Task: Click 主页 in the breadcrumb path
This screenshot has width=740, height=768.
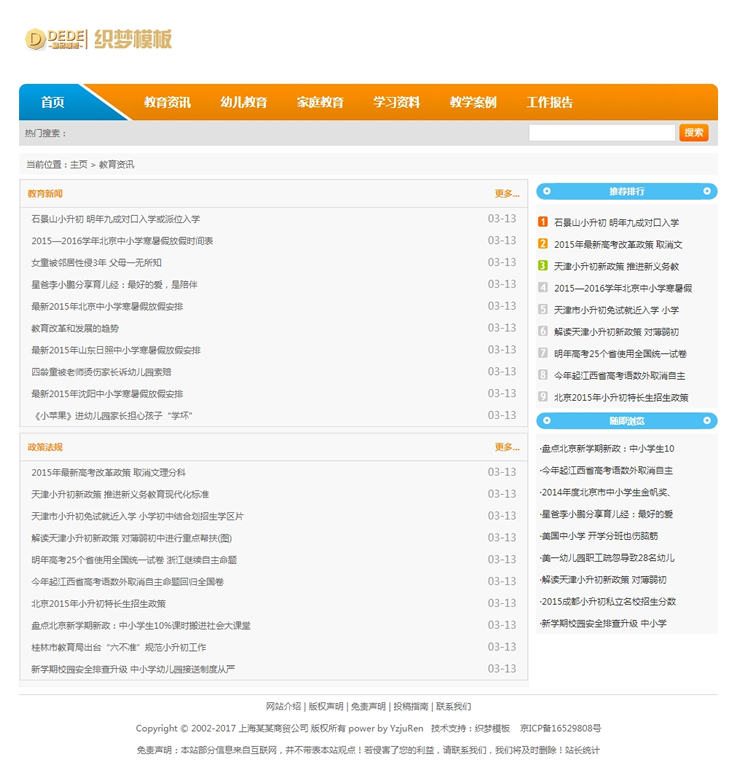Action: click(x=78, y=164)
